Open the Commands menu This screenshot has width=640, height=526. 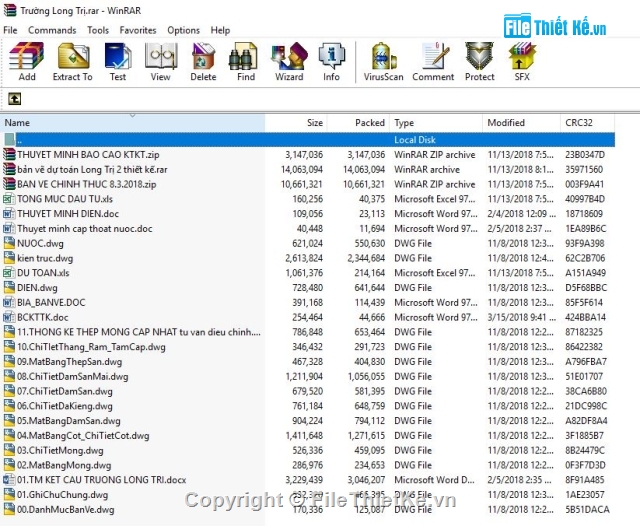pyautogui.click(x=52, y=30)
